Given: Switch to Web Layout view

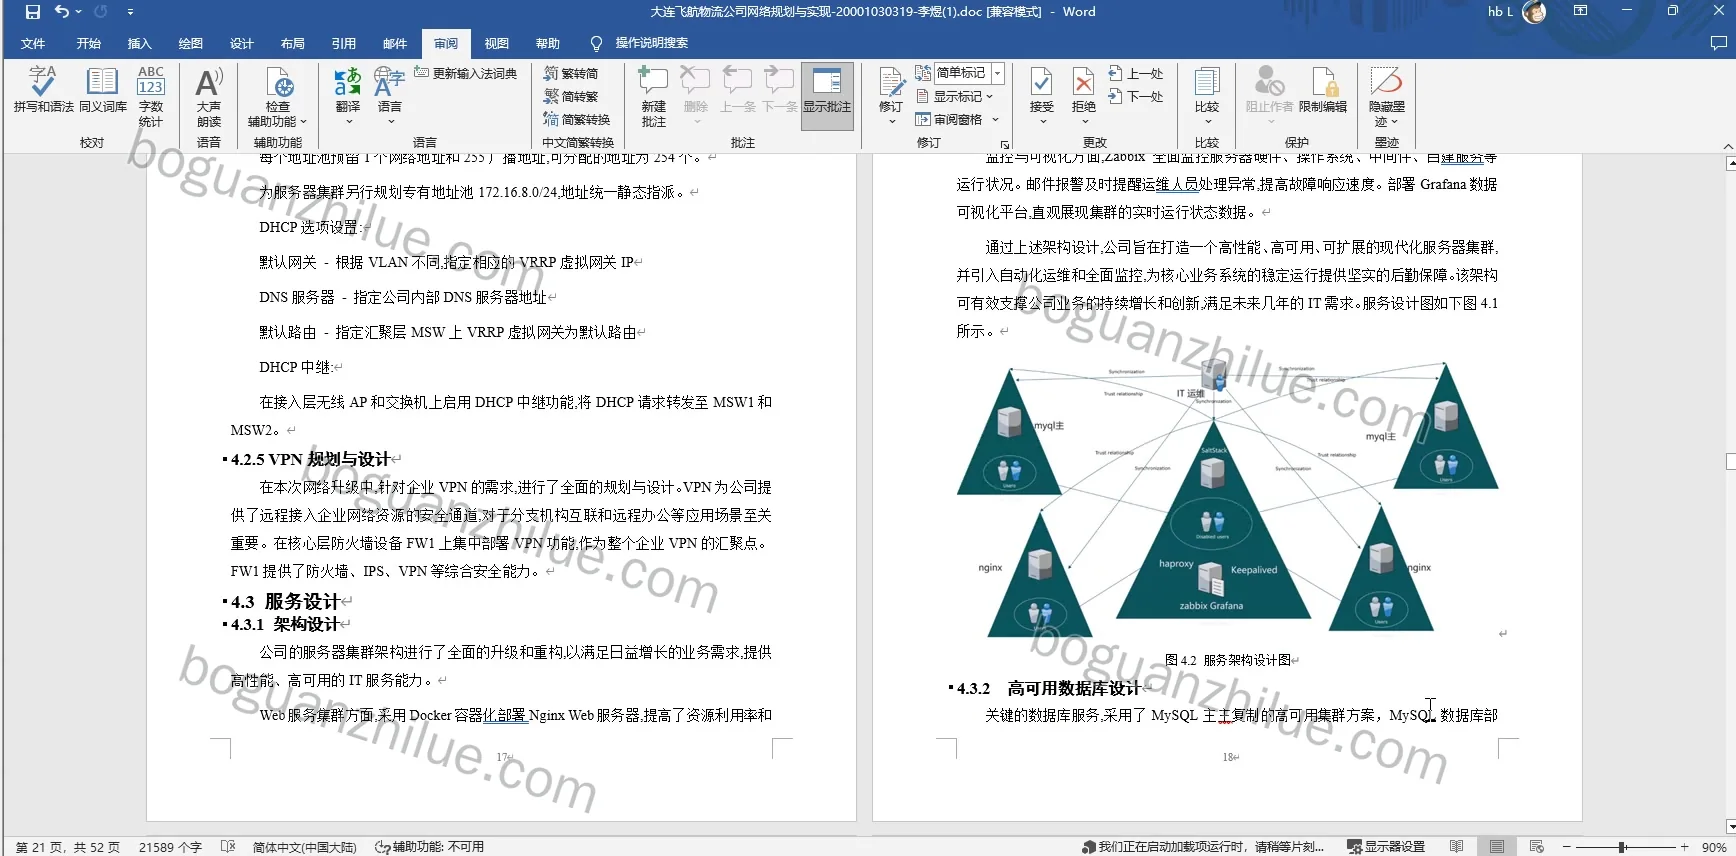Looking at the screenshot, I should (1537, 847).
